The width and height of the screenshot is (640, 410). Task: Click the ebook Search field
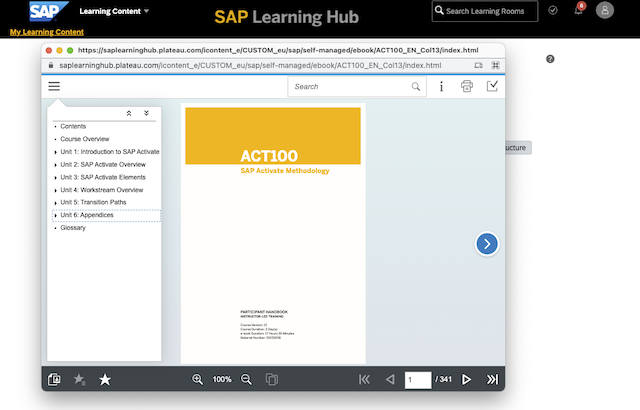click(357, 86)
